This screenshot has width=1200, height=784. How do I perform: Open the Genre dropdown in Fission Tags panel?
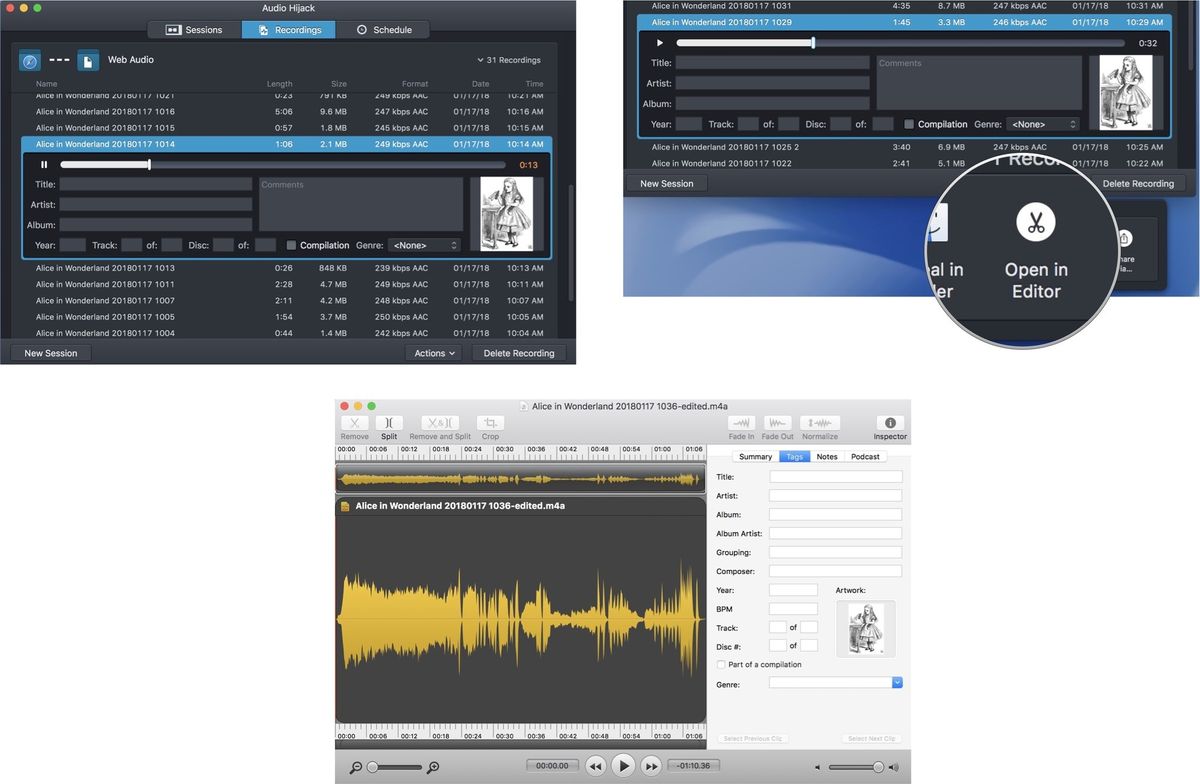896,682
